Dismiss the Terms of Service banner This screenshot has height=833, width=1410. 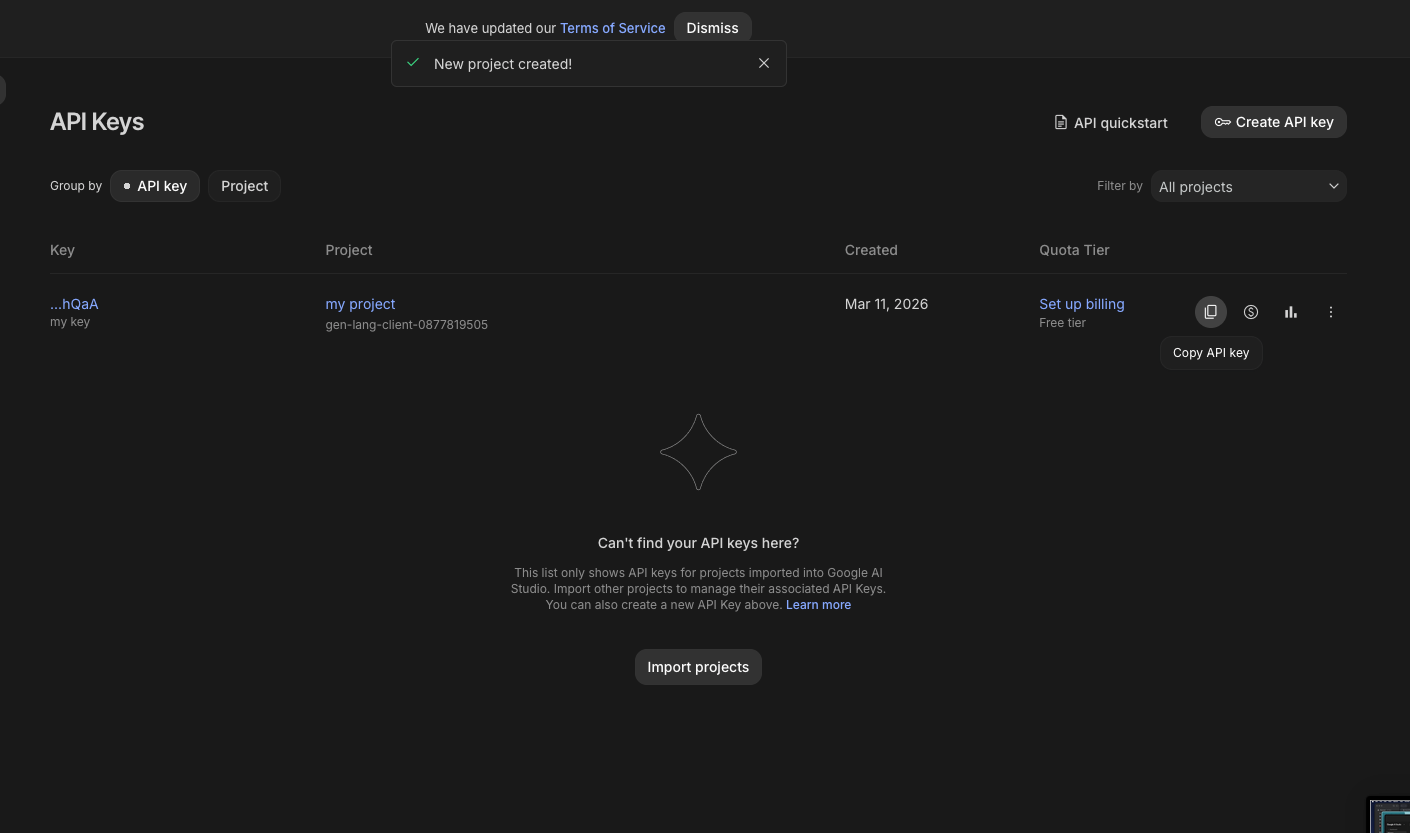click(712, 28)
